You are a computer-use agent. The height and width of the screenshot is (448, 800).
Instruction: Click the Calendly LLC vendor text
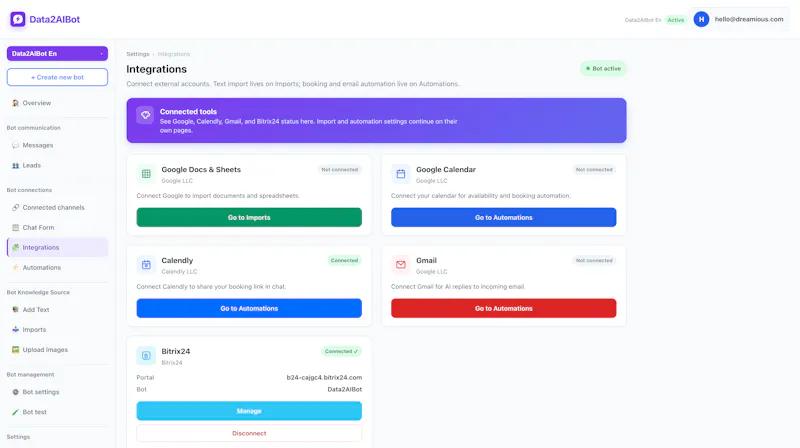179,271
